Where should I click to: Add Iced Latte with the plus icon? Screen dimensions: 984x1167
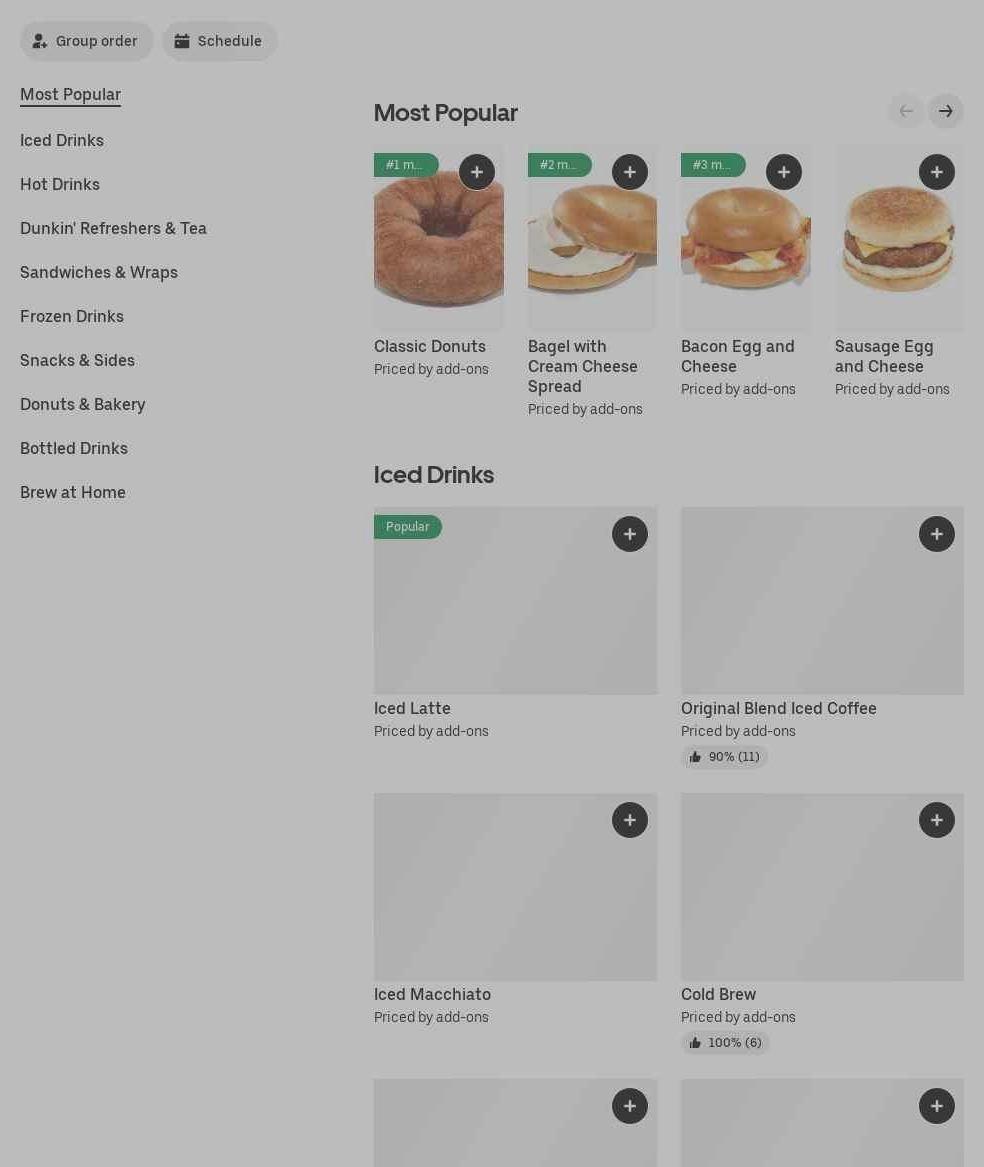click(x=630, y=534)
